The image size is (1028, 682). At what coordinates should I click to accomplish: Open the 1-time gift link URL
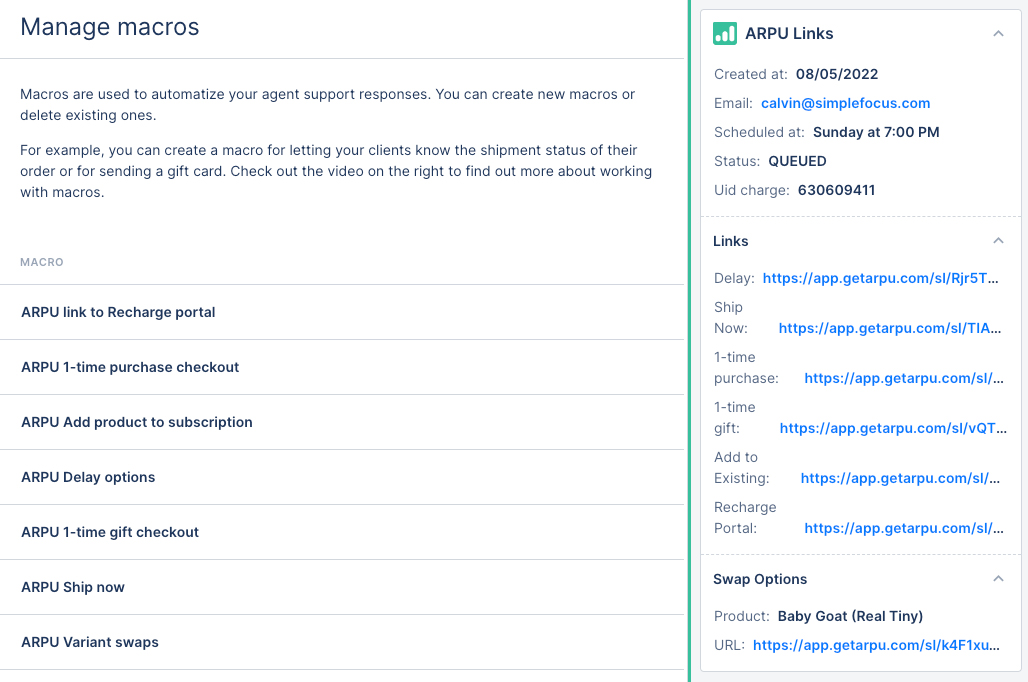pos(891,428)
